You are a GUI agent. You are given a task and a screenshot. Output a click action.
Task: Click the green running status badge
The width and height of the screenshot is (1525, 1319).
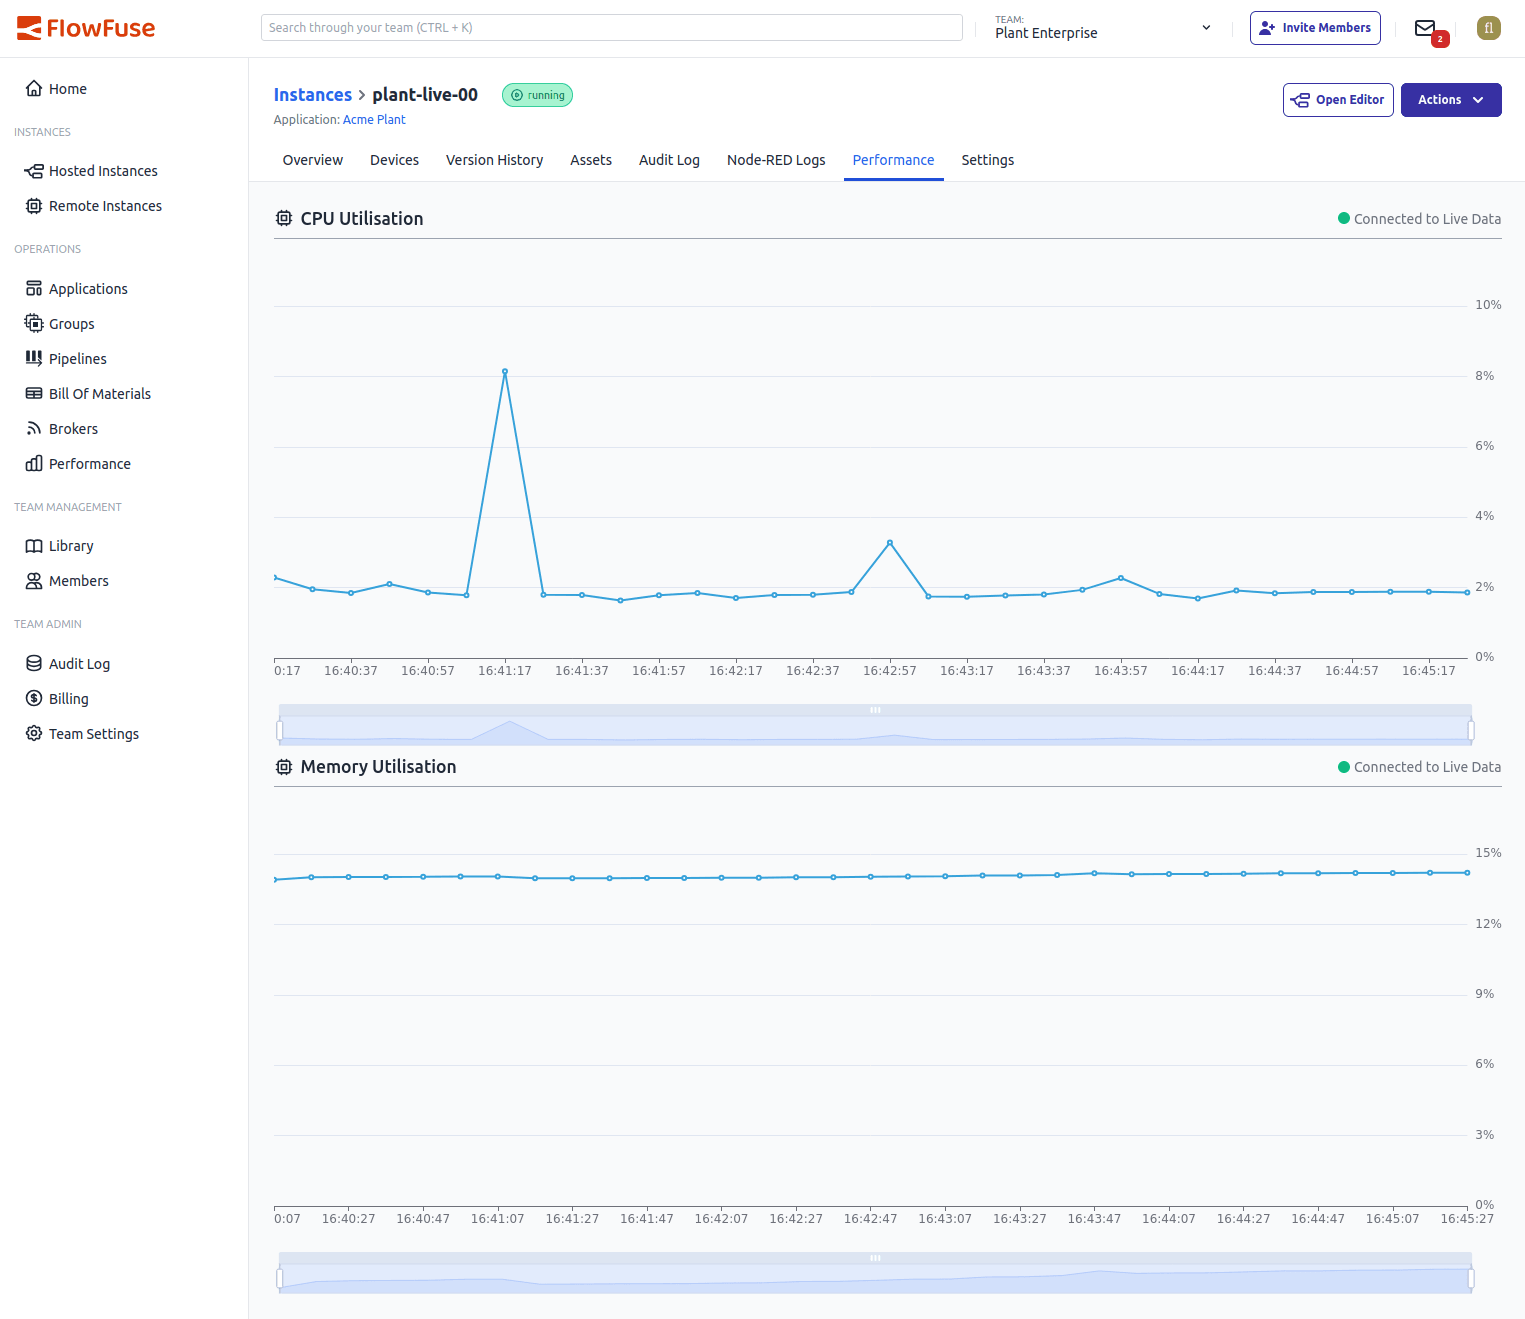tap(537, 95)
